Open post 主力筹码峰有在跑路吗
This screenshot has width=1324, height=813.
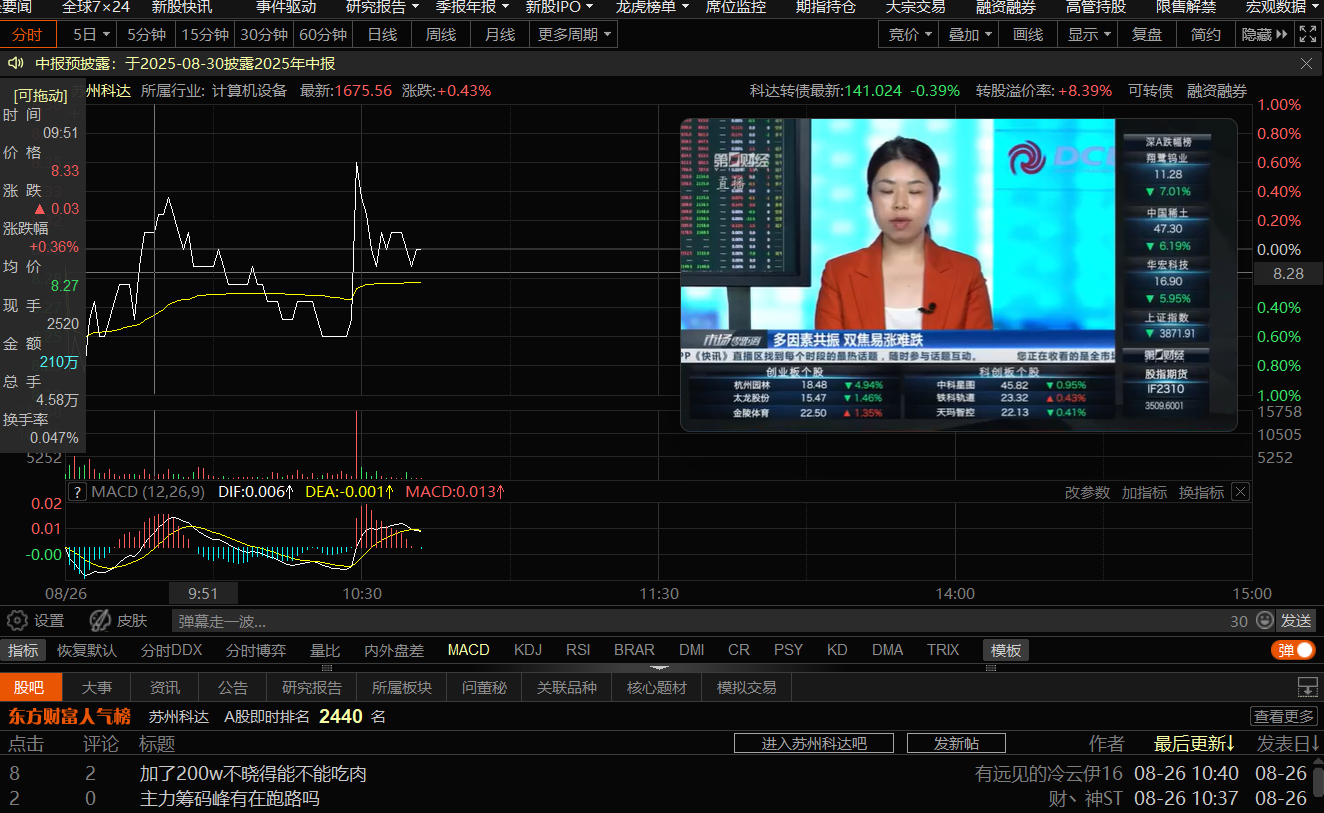pyautogui.click(x=230, y=799)
